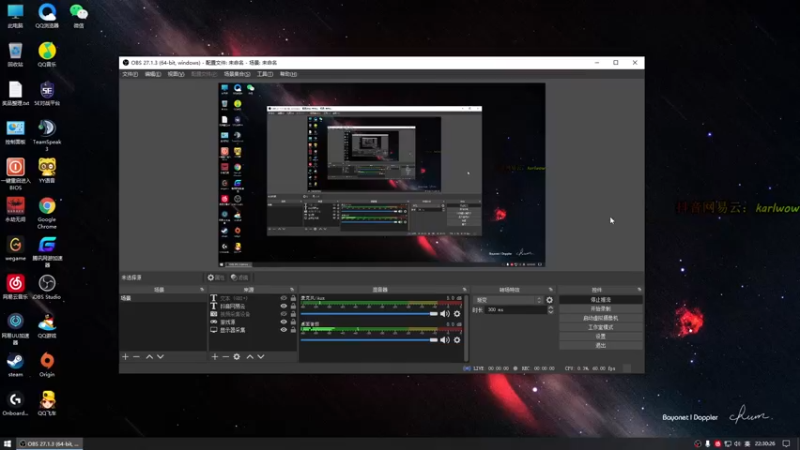Open transition properties gear icon

click(549, 300)
